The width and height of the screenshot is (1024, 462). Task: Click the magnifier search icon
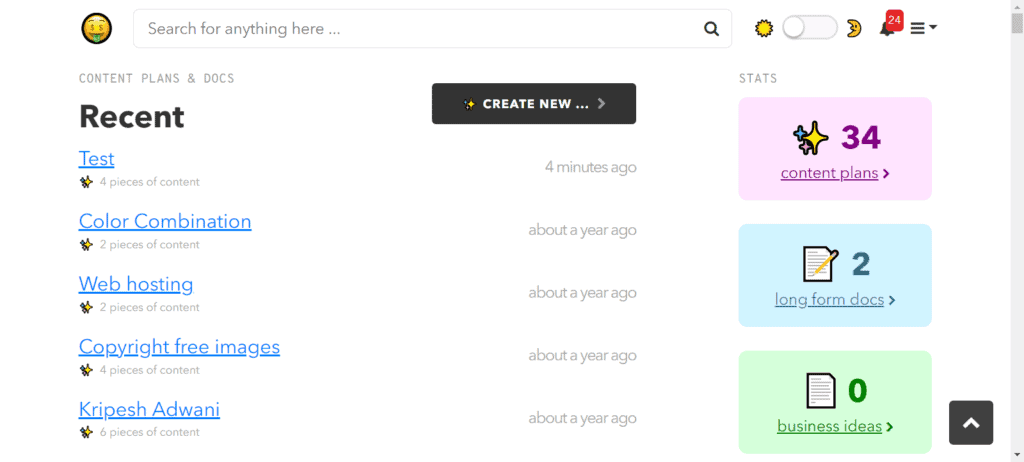711,29
